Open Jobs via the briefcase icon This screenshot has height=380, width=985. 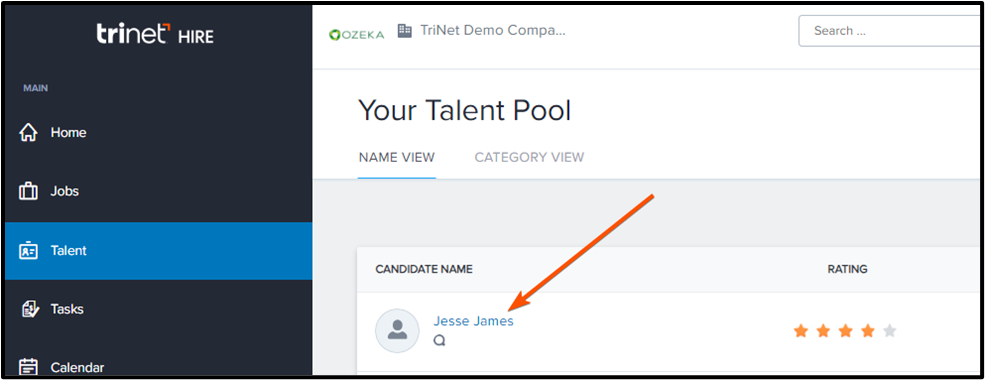(x=28, y=191)
